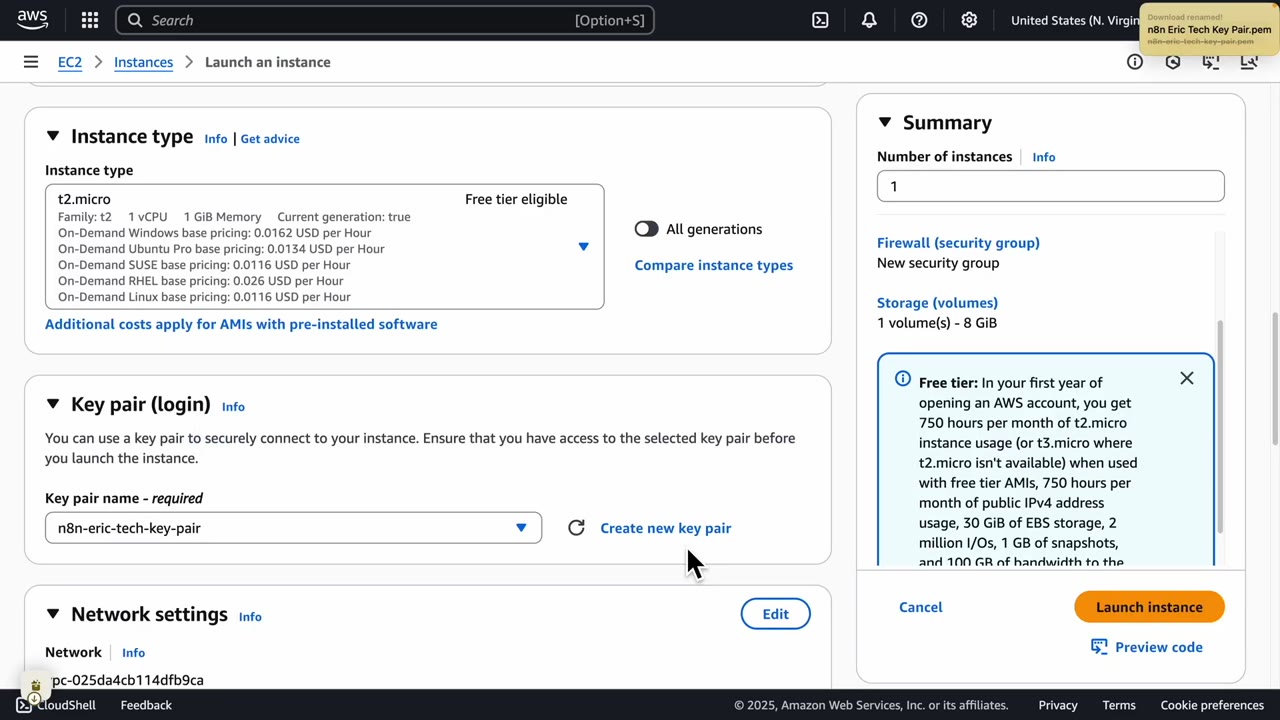Open the notifications bell

click(x=869, y=20)
